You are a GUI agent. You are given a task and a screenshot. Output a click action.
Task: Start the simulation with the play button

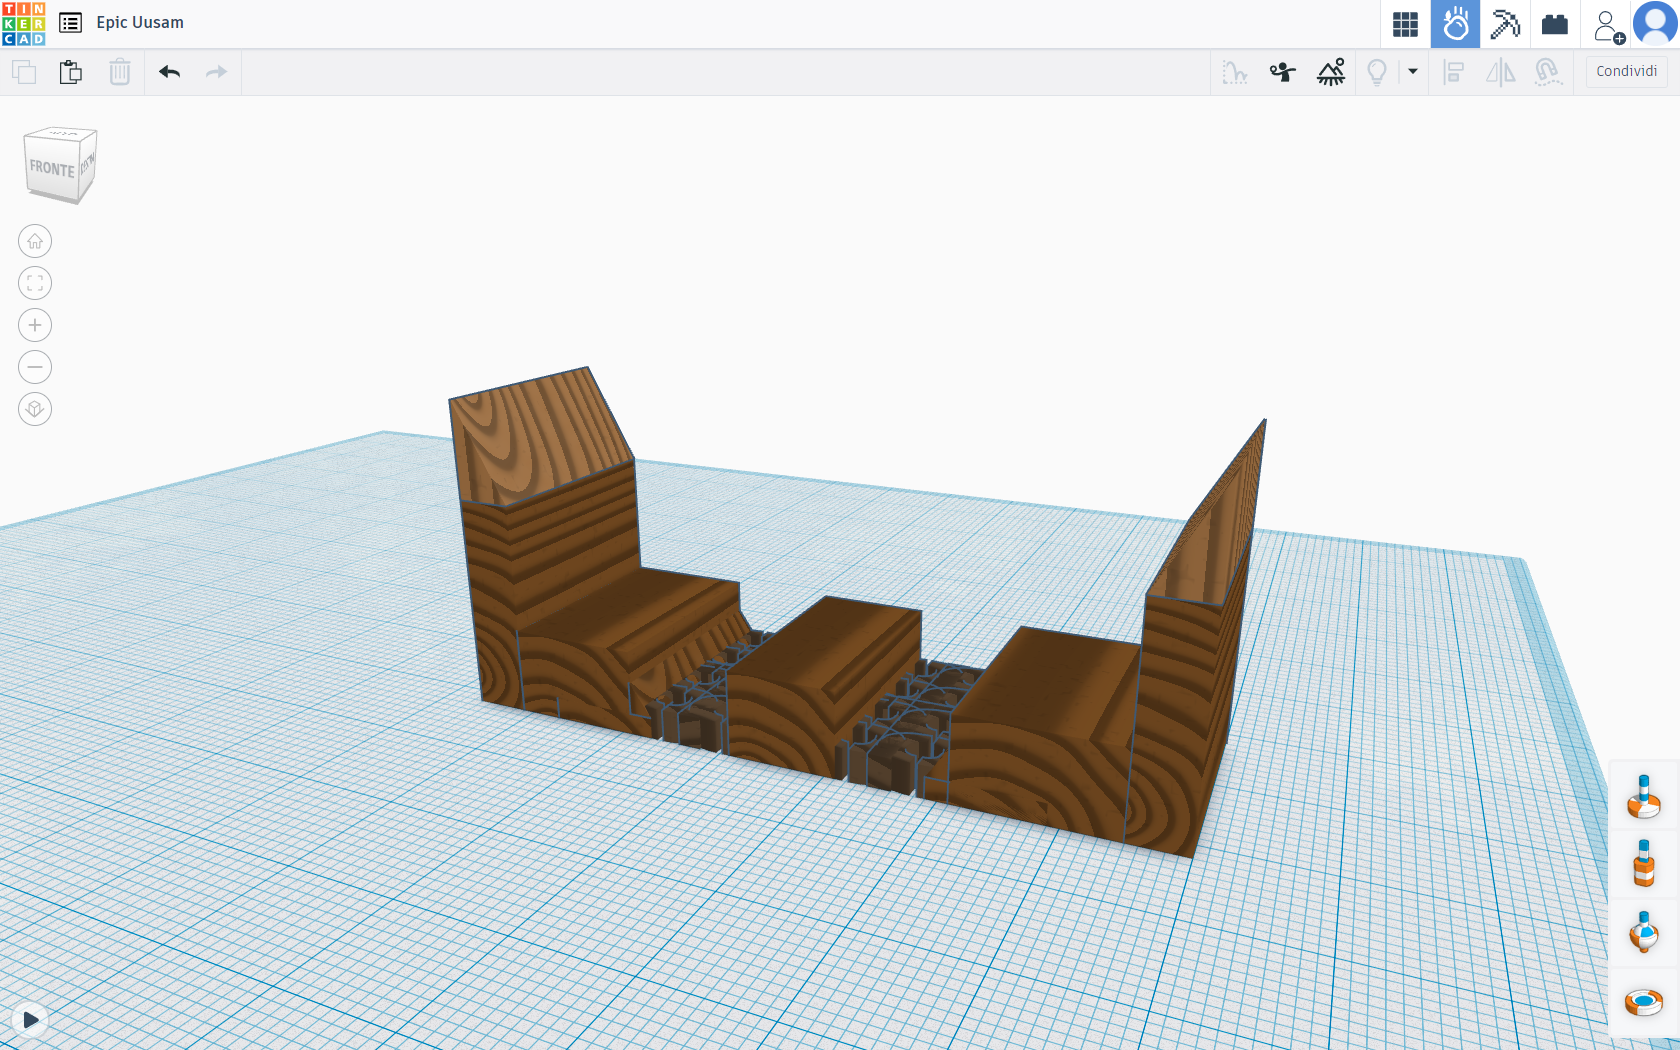coord(31,1020)
